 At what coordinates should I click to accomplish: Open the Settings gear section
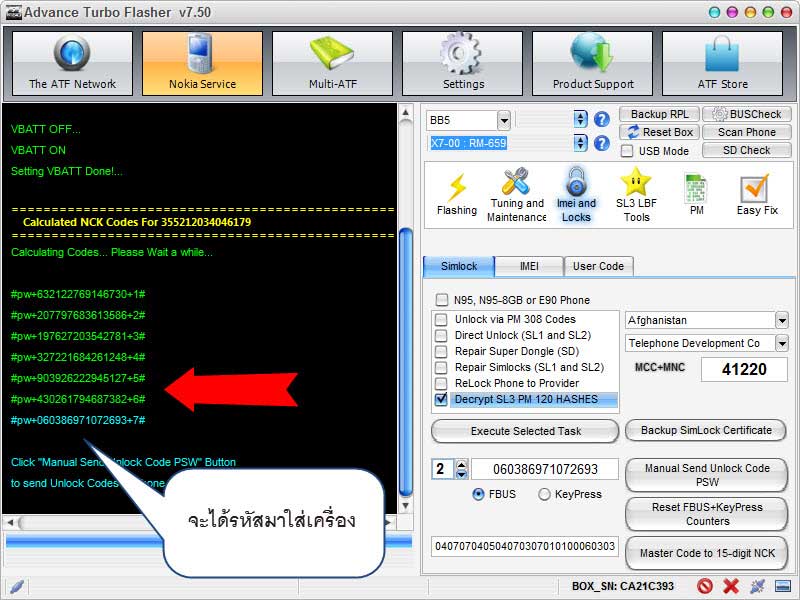coord(463,63)
